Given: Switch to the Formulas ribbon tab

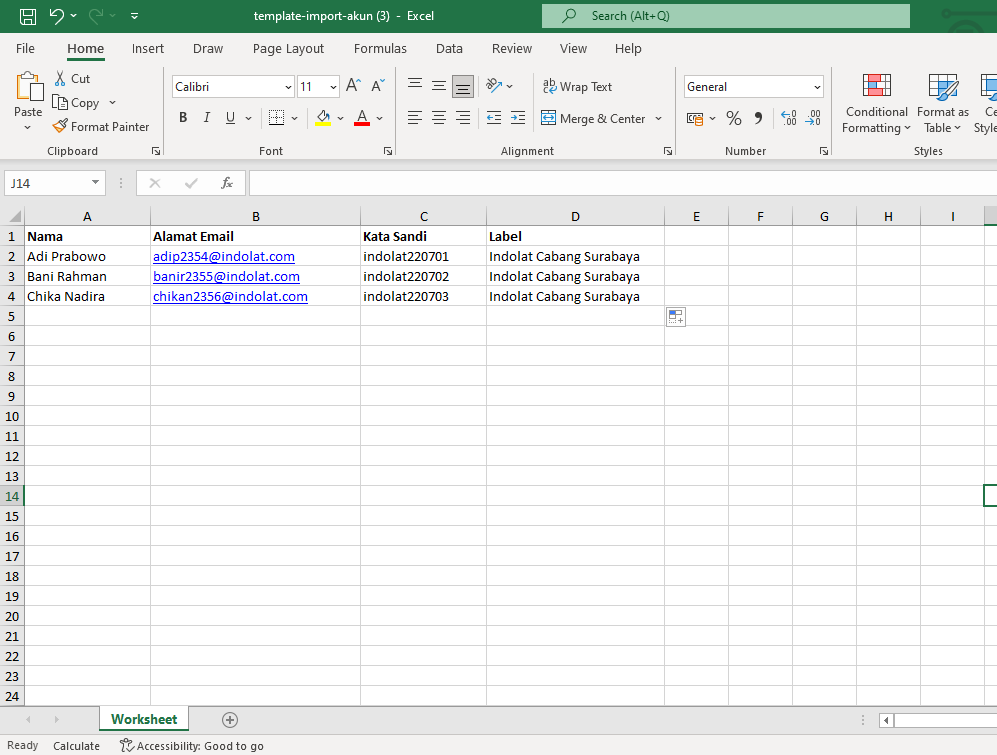Looking at the screenshot, I should point(380,49).
